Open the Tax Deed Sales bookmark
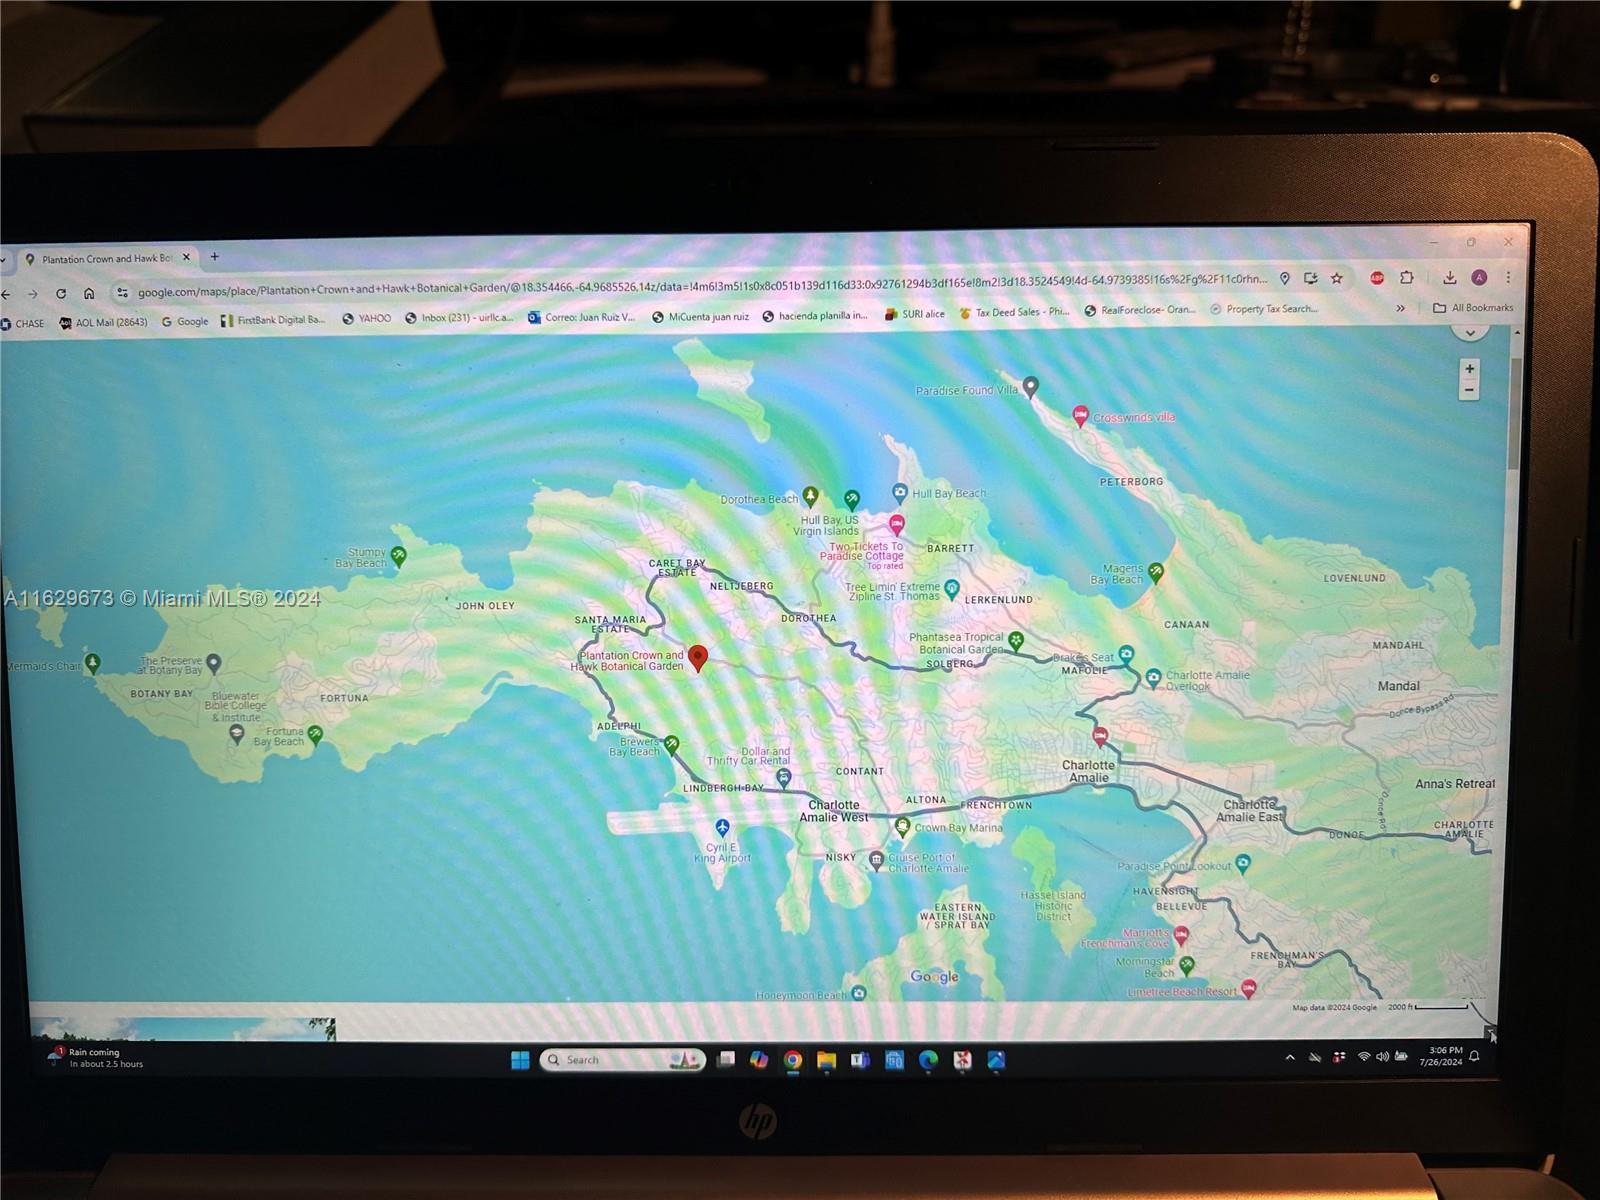1600x1200 pixels. coord(1014,312)
